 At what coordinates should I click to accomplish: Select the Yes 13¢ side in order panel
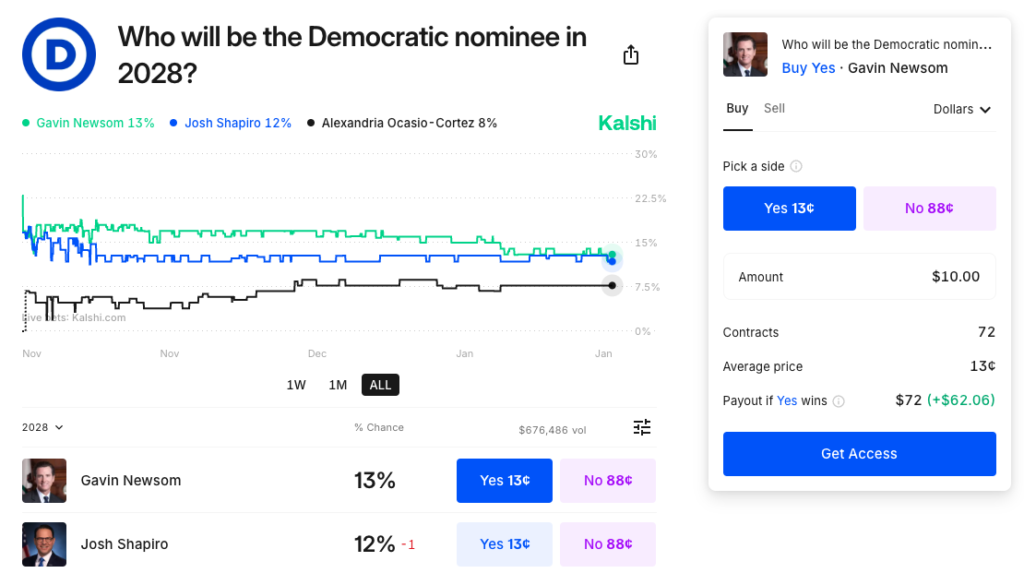click(789, 208)
